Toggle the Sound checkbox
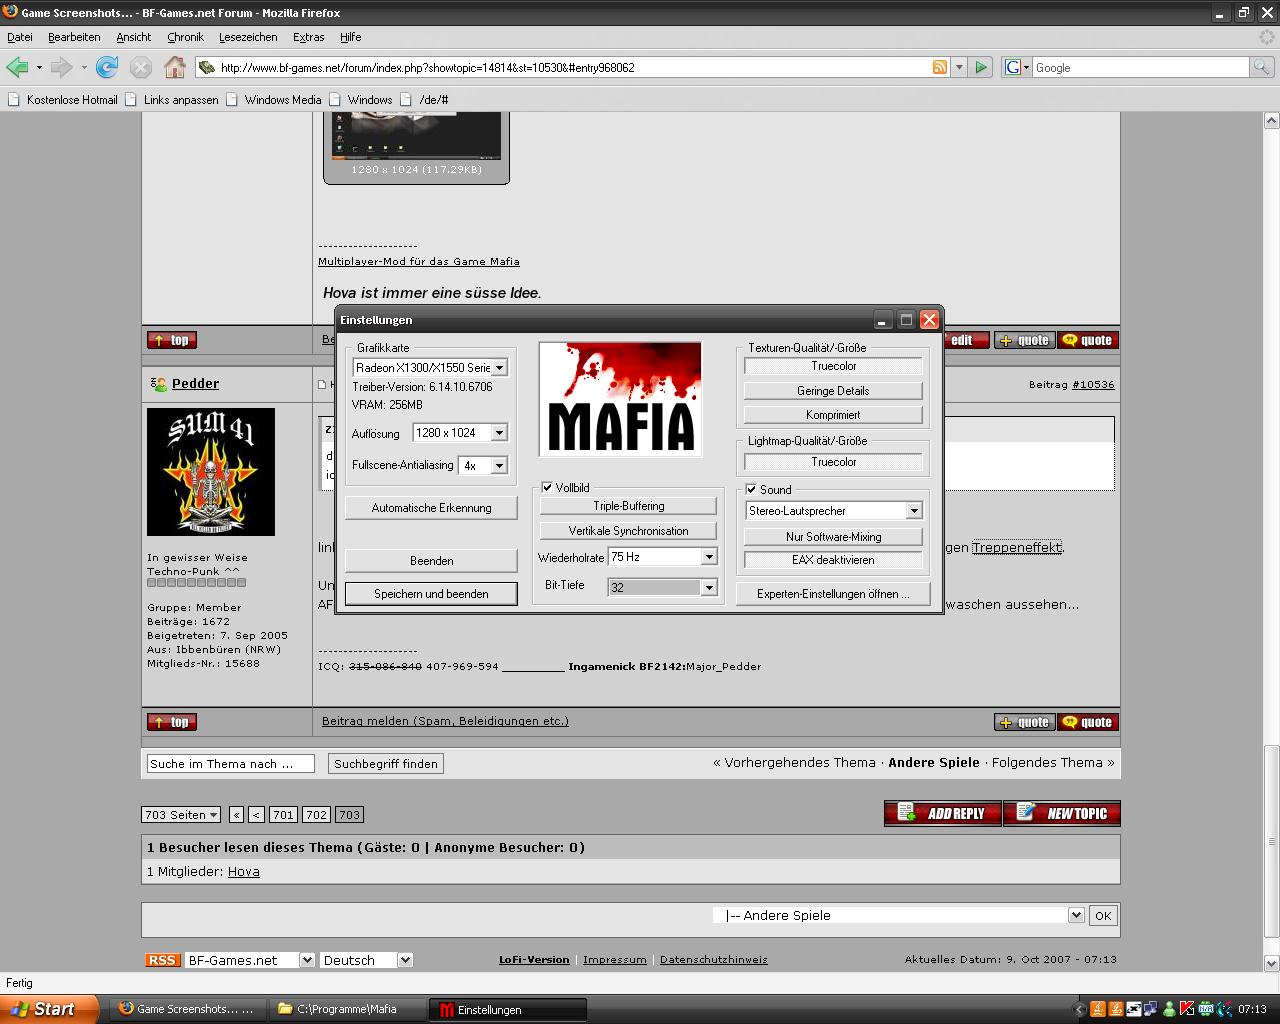Viewport: 1280px width, 1024px height. pos(752,489)
